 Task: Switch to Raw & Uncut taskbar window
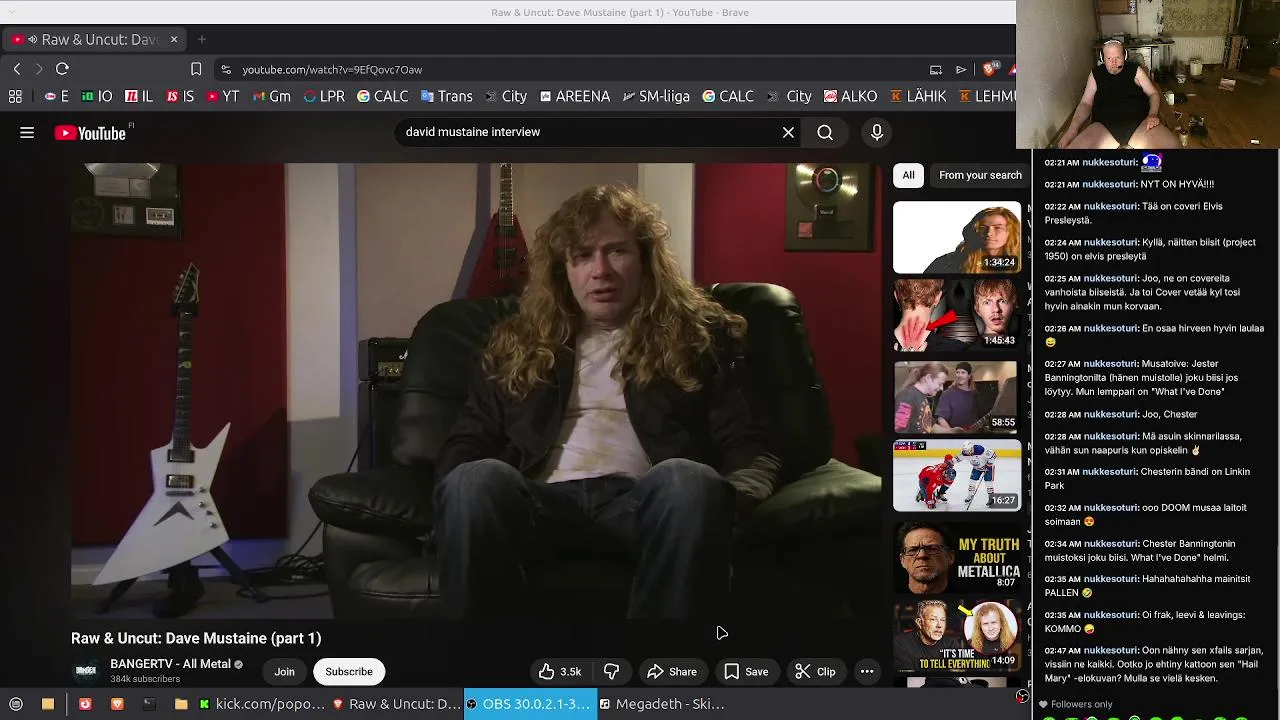tap(396, 704)
